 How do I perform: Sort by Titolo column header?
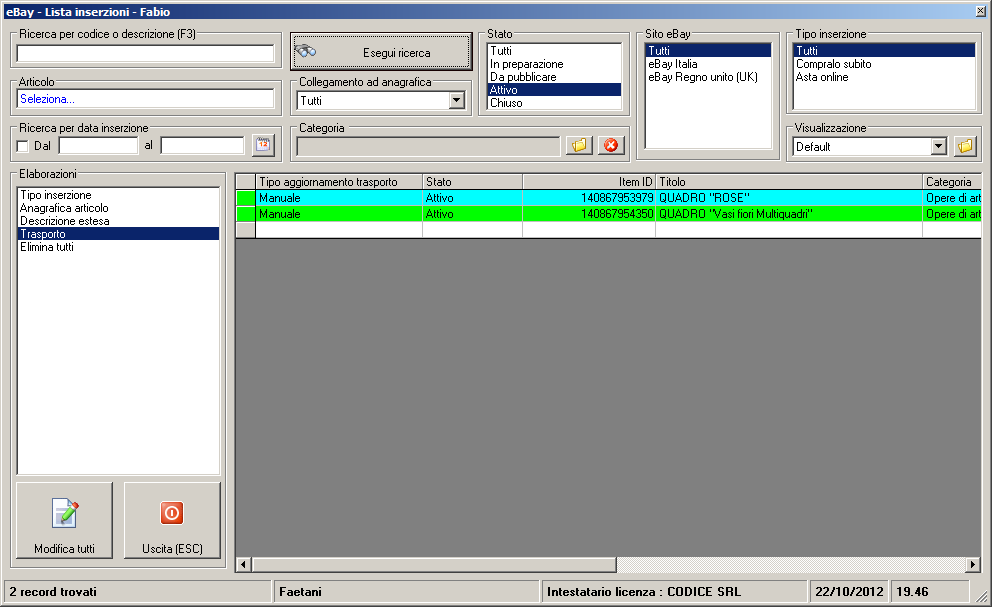pos(789,182)
